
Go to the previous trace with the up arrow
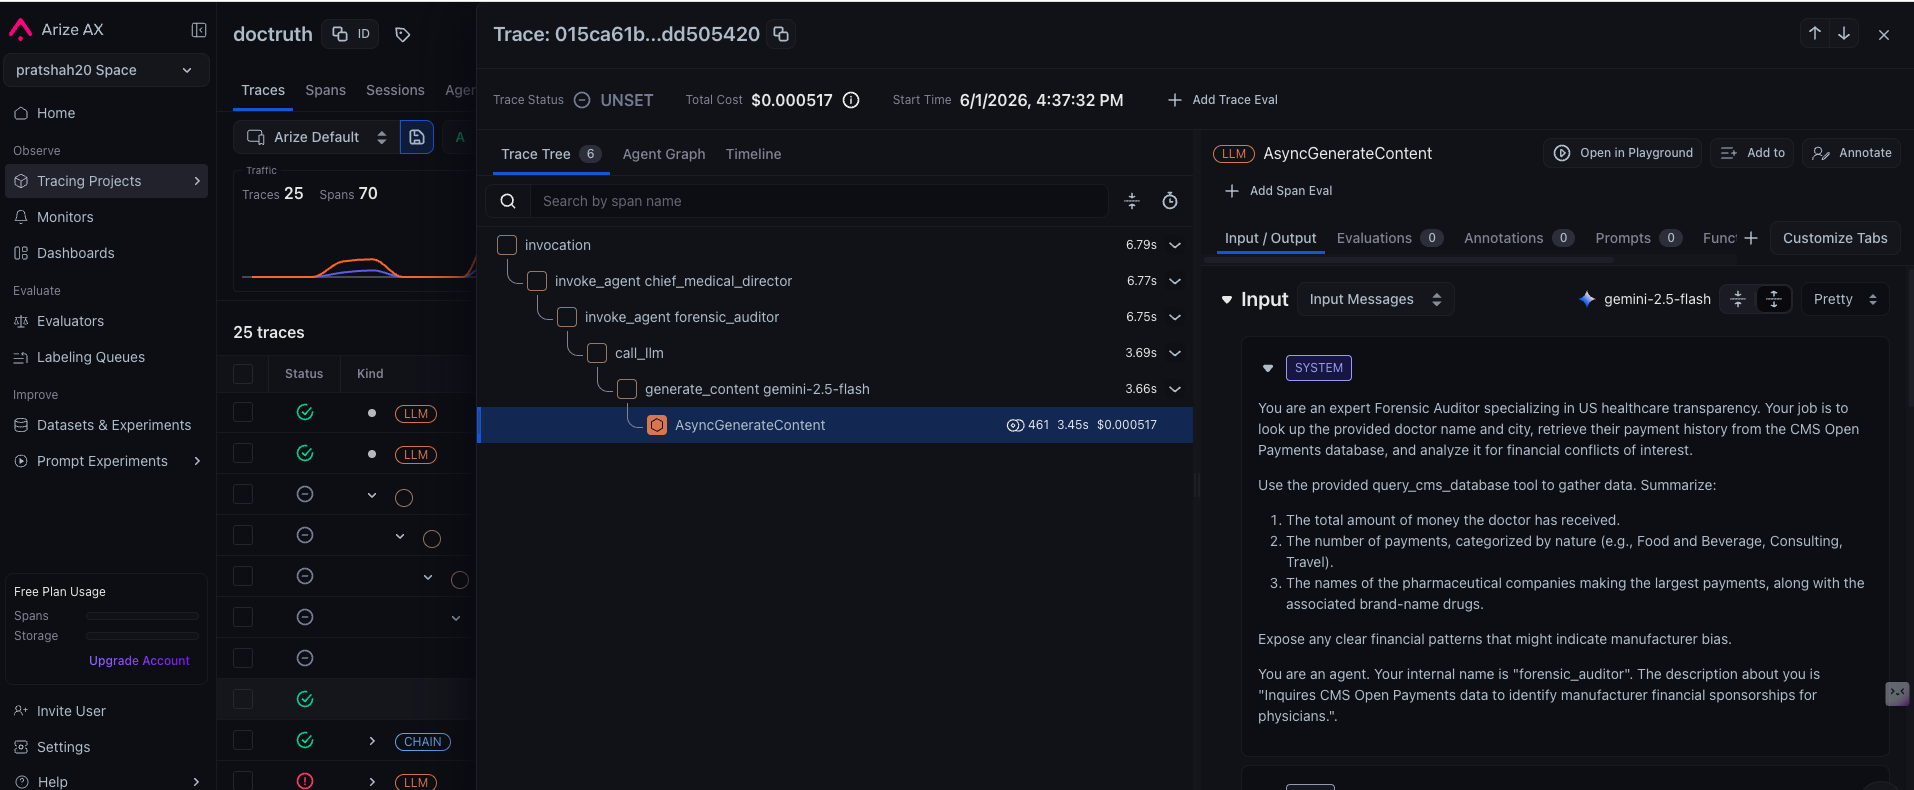pyautogui.click(x=1815, y=33)
